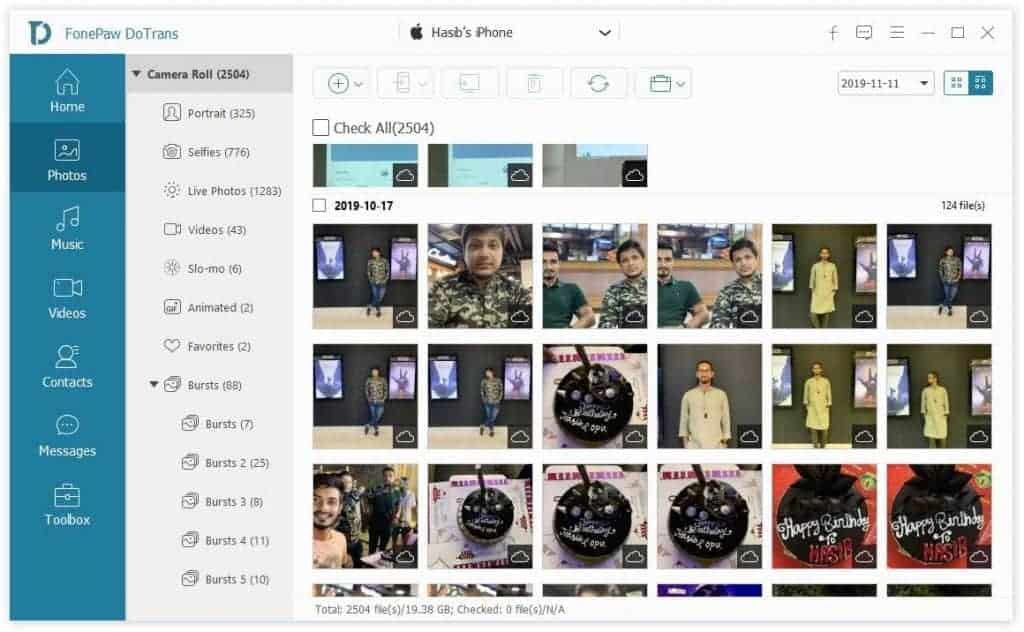
Task: Click the Add files plus icon
Action: click(338, 84)
